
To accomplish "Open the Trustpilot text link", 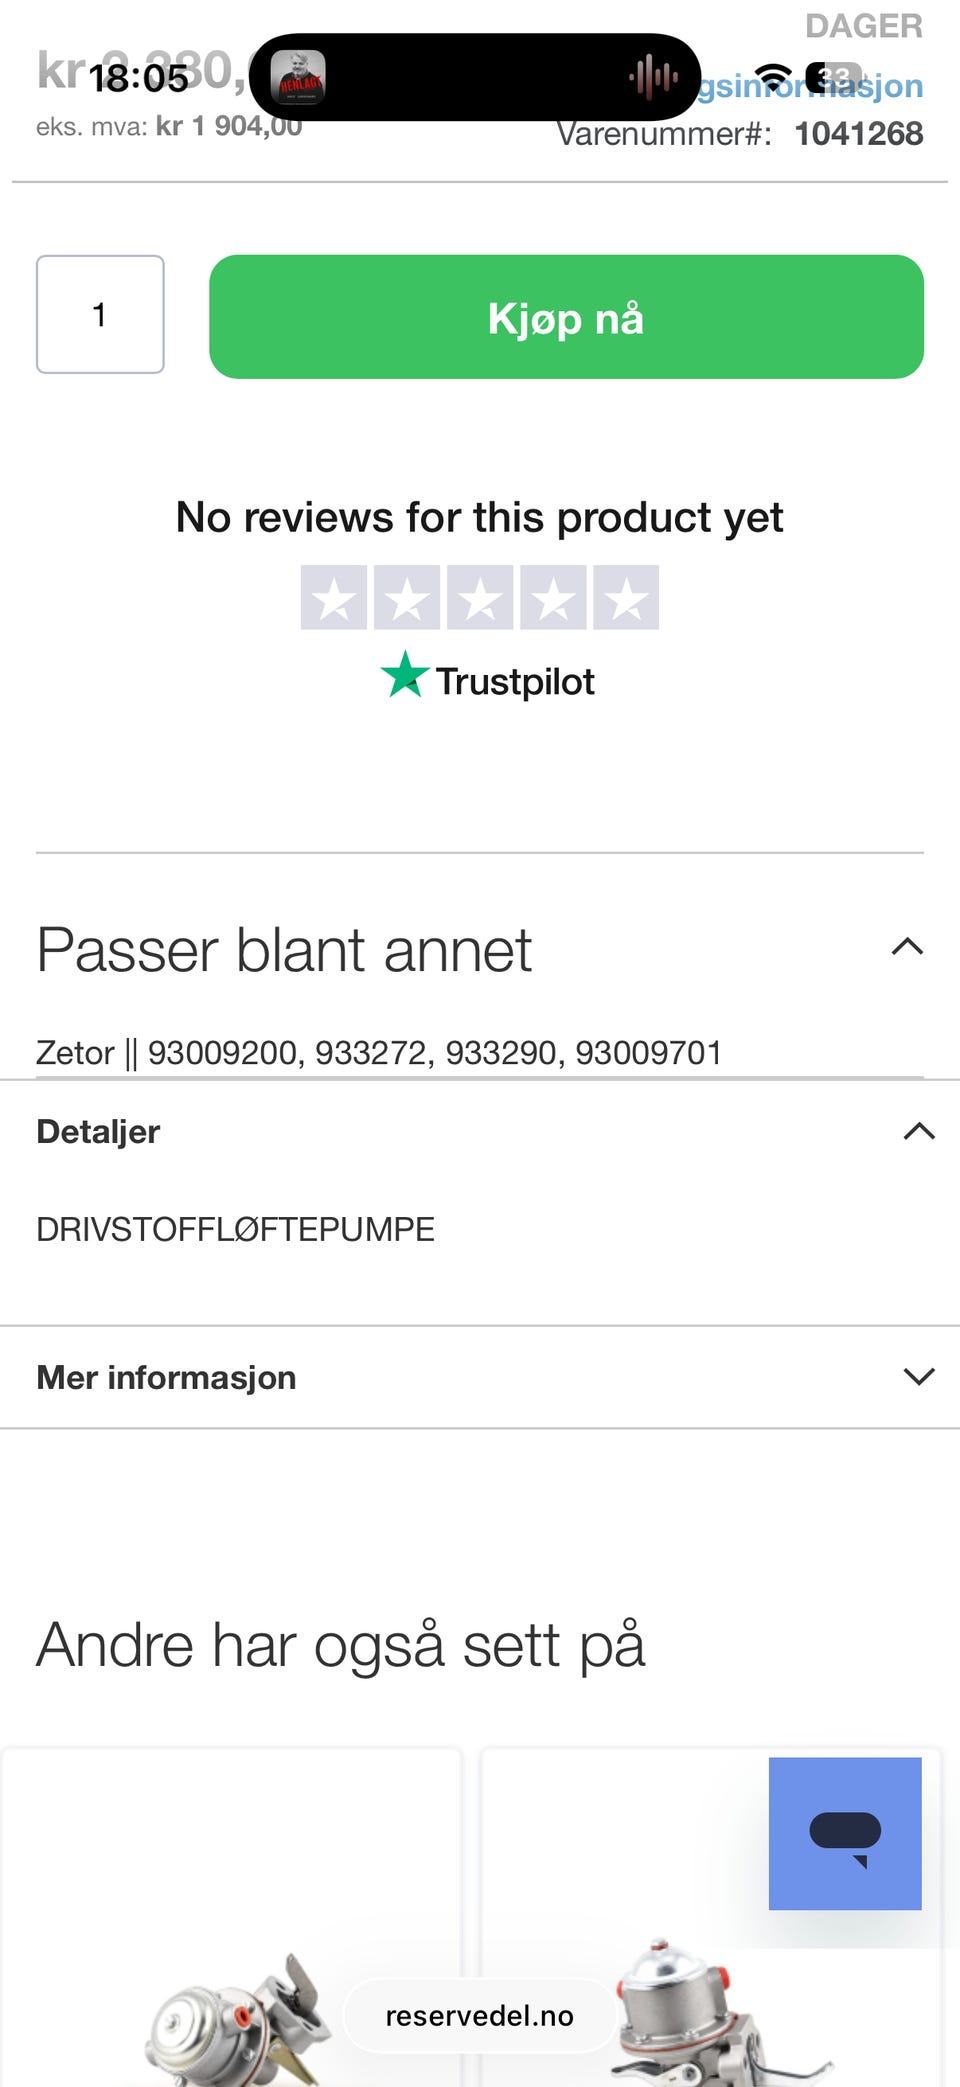I will (x=515, y=682).
